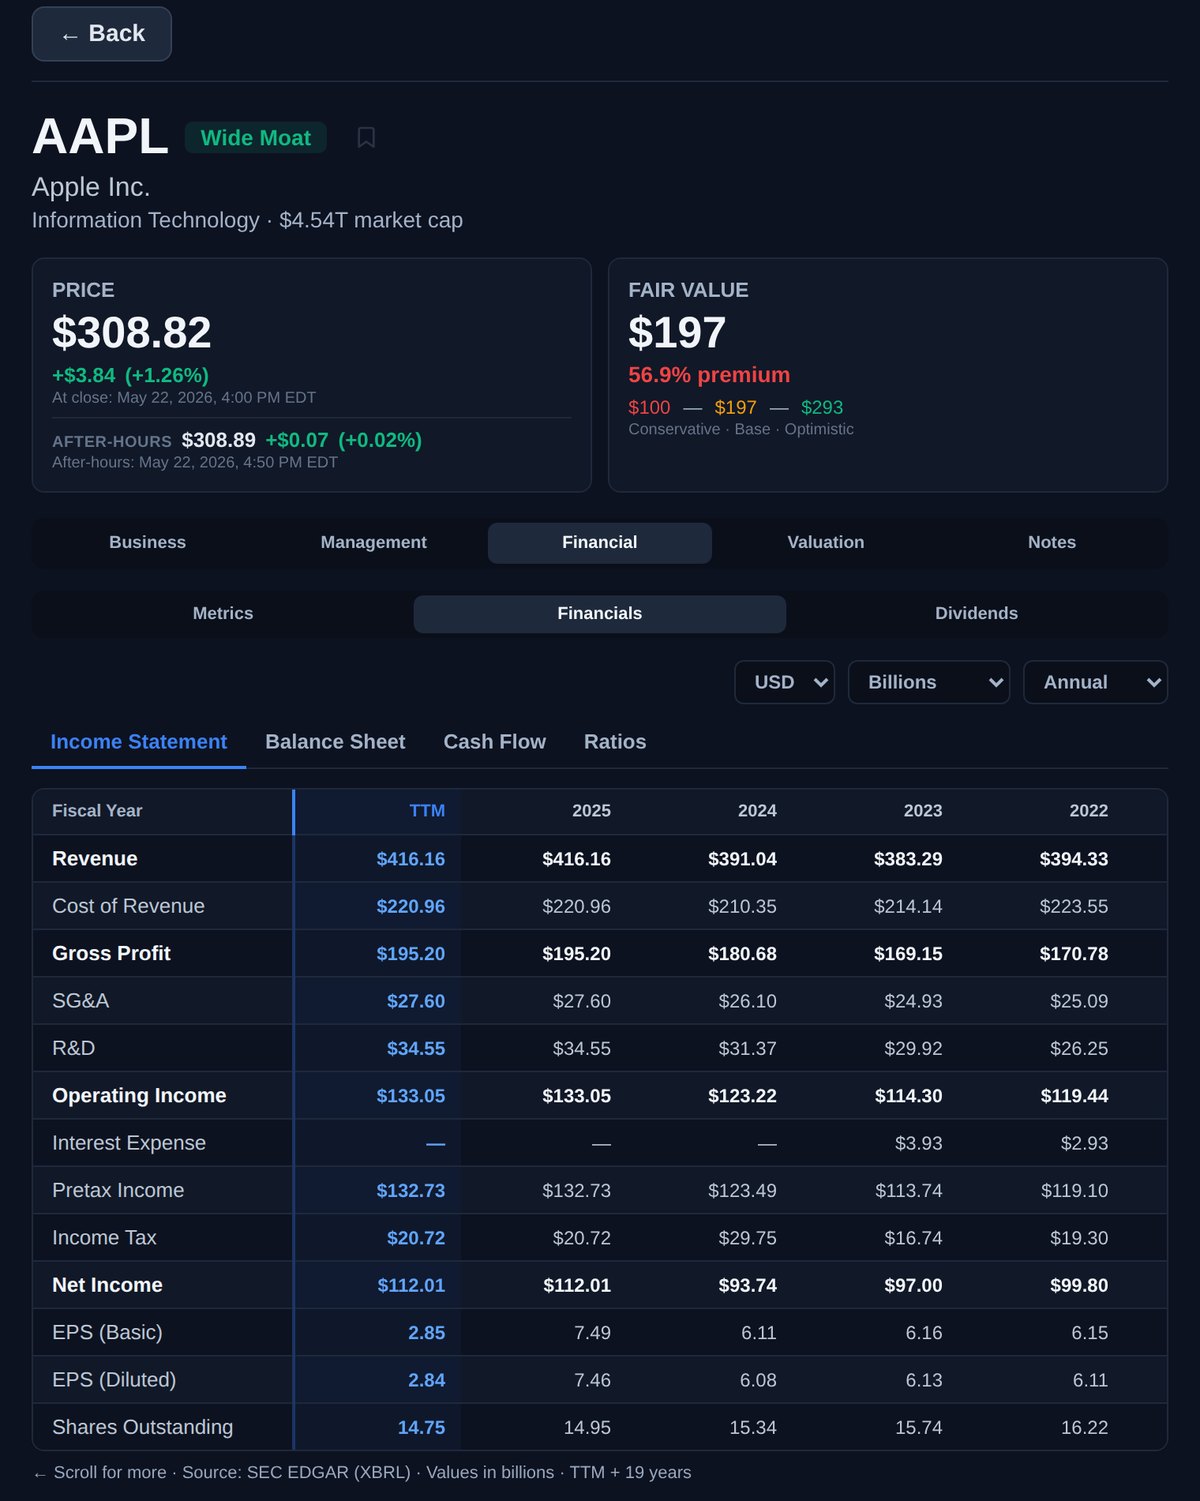Click the R&D row label
Viewport: 1200px width, 1501px height.
point(73,1048)
